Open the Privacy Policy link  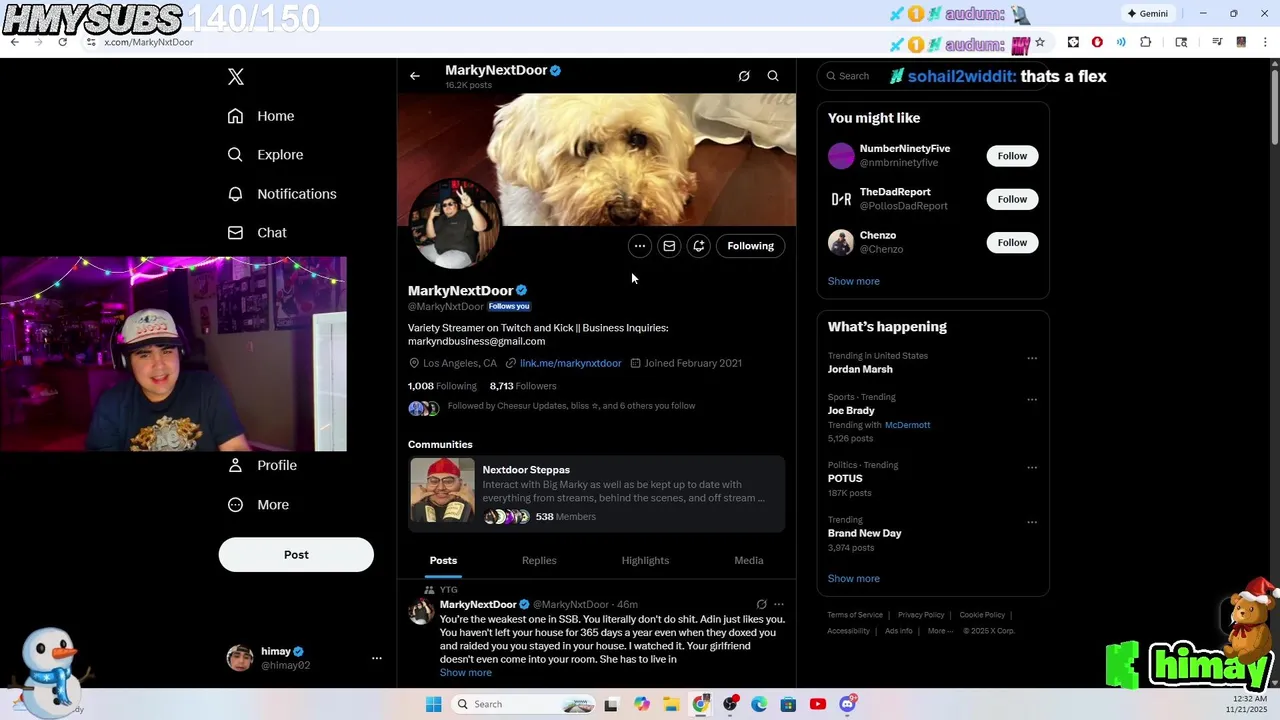(x=921, y=615)
